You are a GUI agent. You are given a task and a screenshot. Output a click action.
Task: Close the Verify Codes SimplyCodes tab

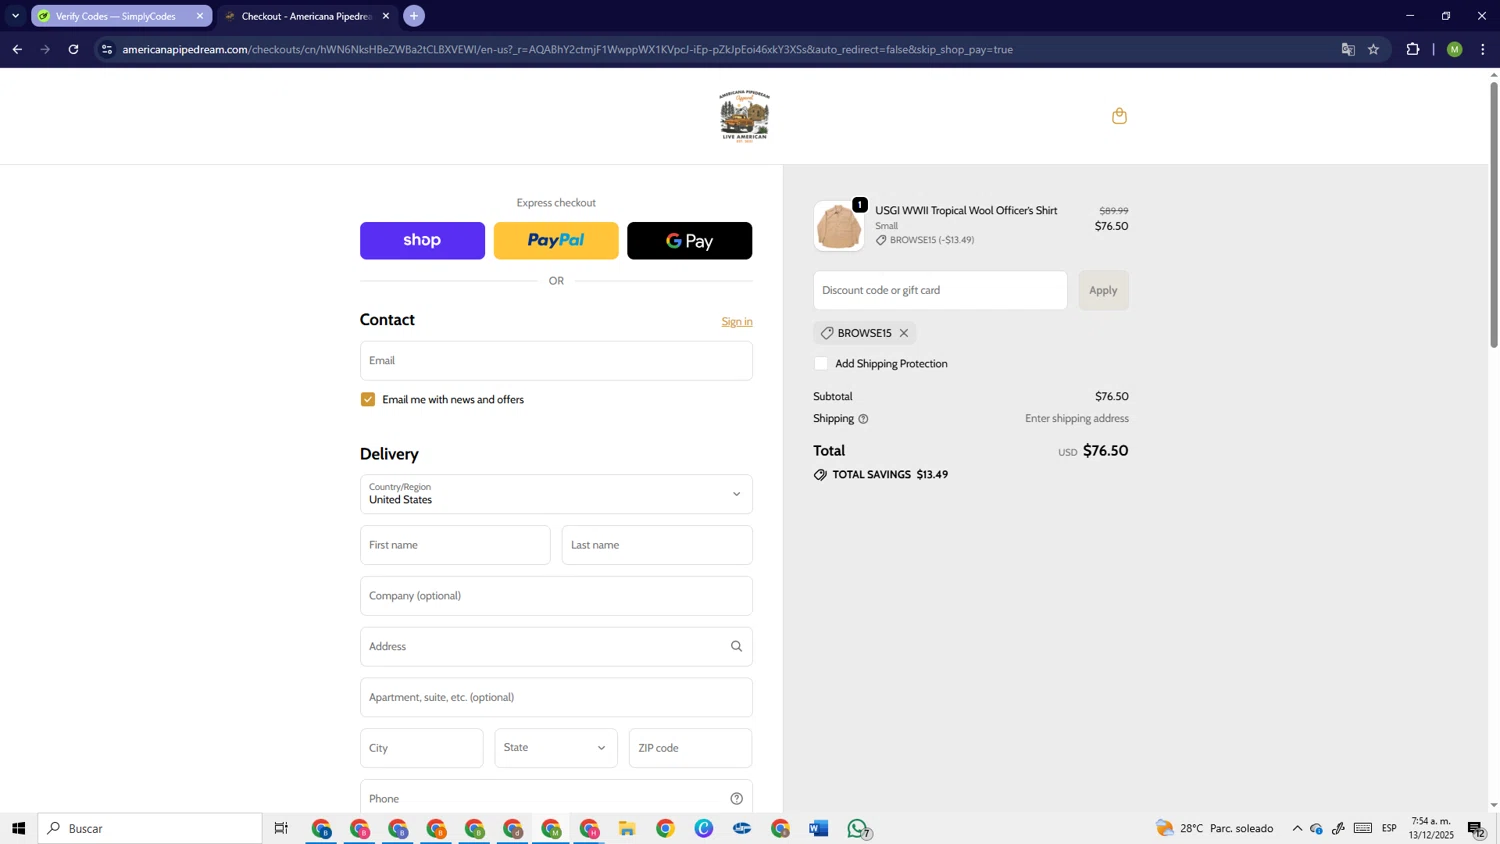(x=199, y=16)
